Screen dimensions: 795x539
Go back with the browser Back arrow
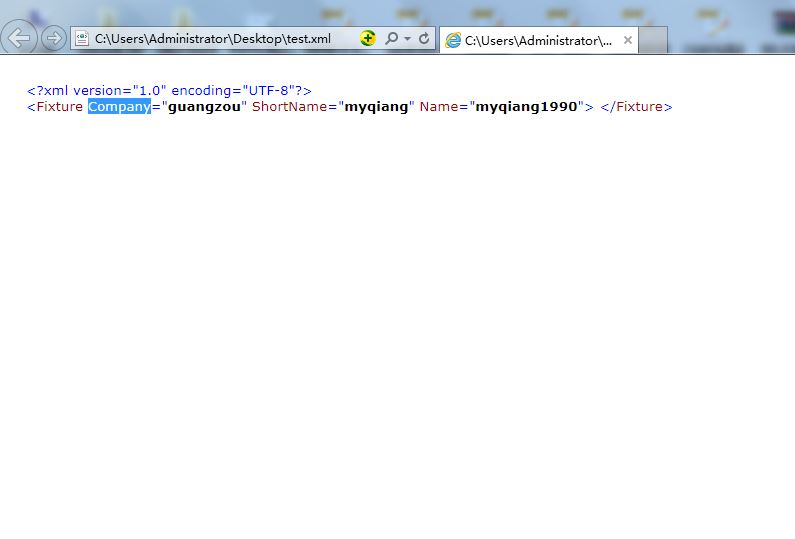pos(19,38)
